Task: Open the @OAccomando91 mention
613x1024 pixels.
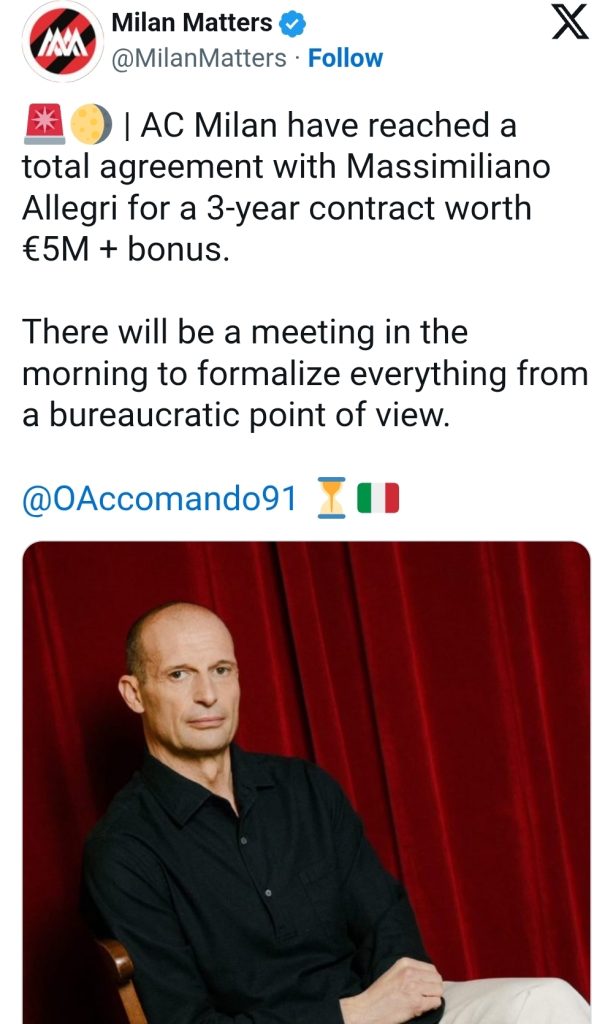Action: pyautogui.click(x=159, y=499)
